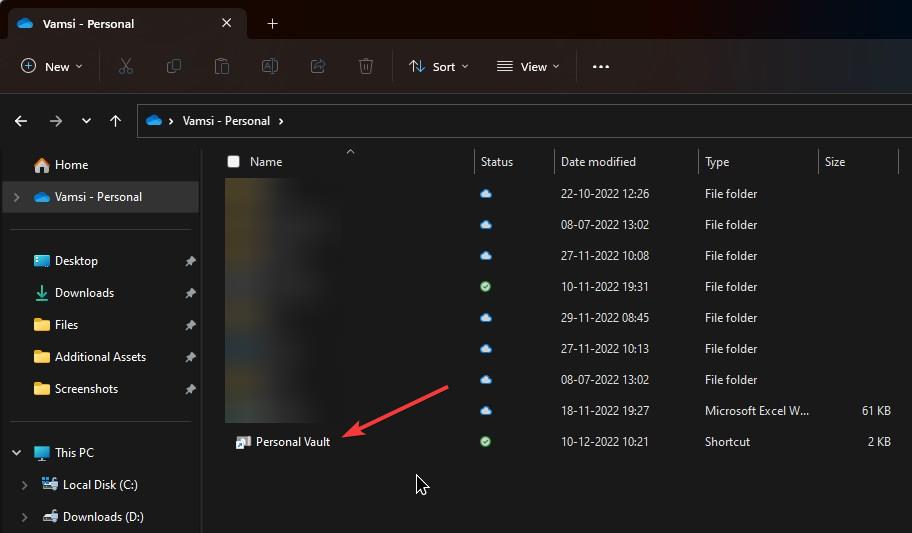Click date 27-11-2022 10:08
This screenshot has width=912, height=533.
click(604, 256)
